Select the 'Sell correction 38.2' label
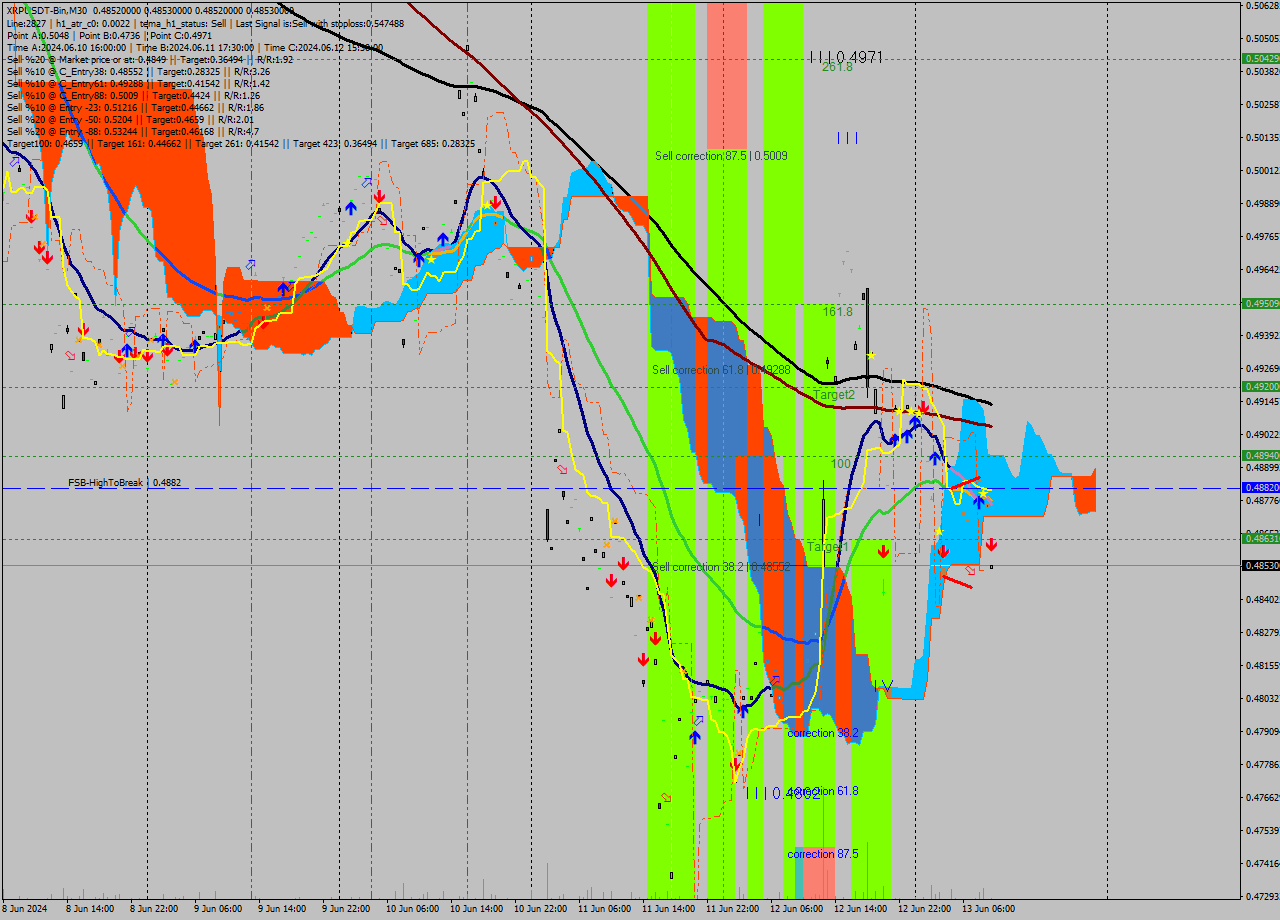The width and height of the screenshot is (1280, 920). click(x=721, y=567)
